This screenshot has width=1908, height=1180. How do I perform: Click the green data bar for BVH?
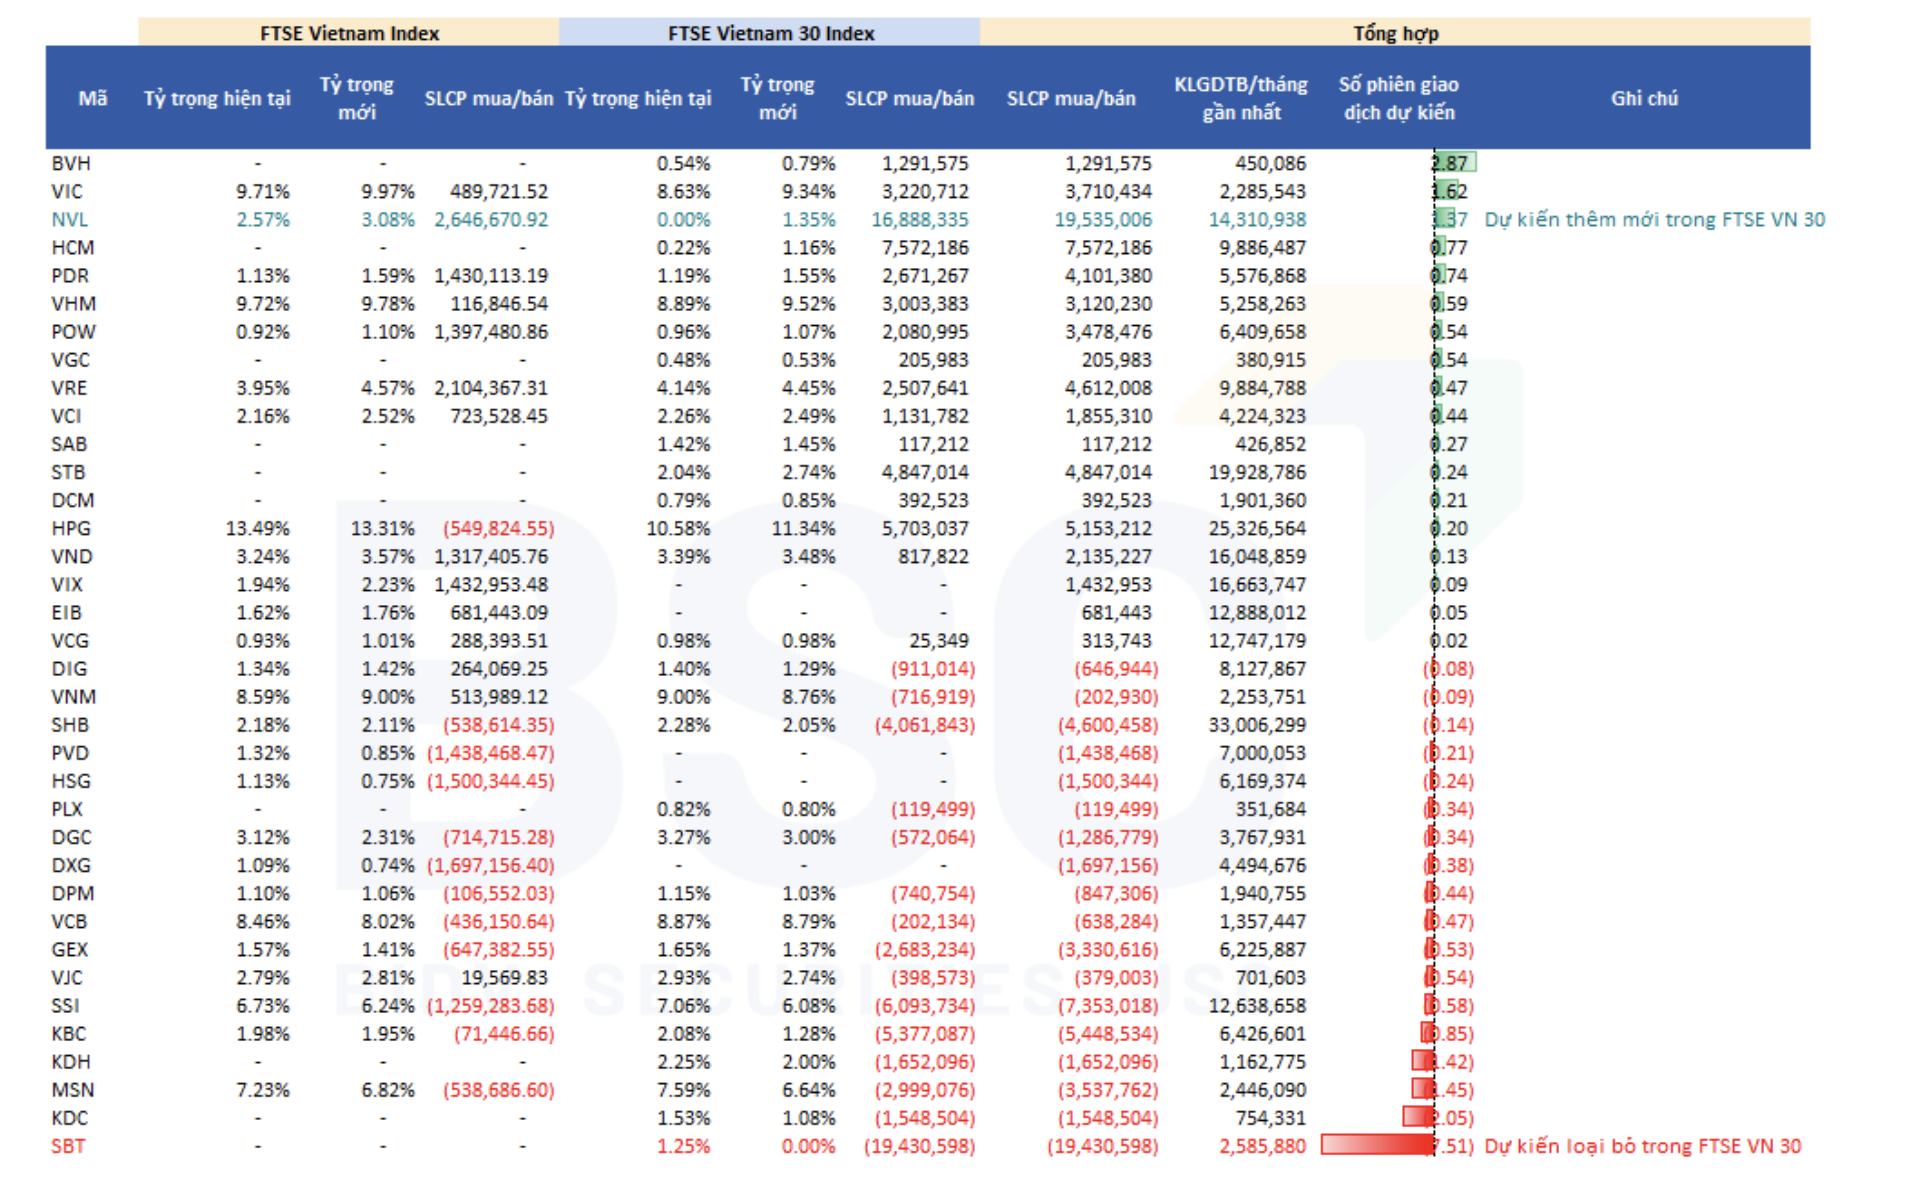pos(1455,163)
